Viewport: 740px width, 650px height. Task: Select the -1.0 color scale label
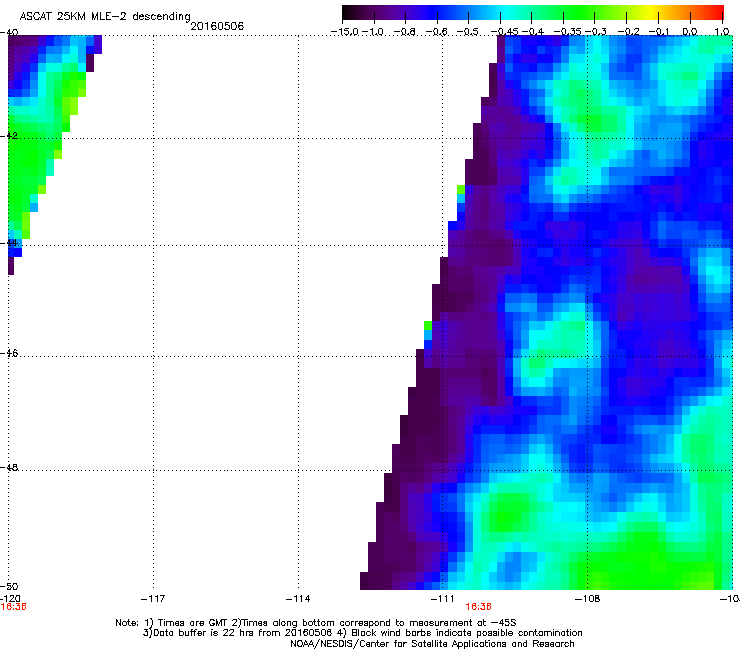click(373, 32)
